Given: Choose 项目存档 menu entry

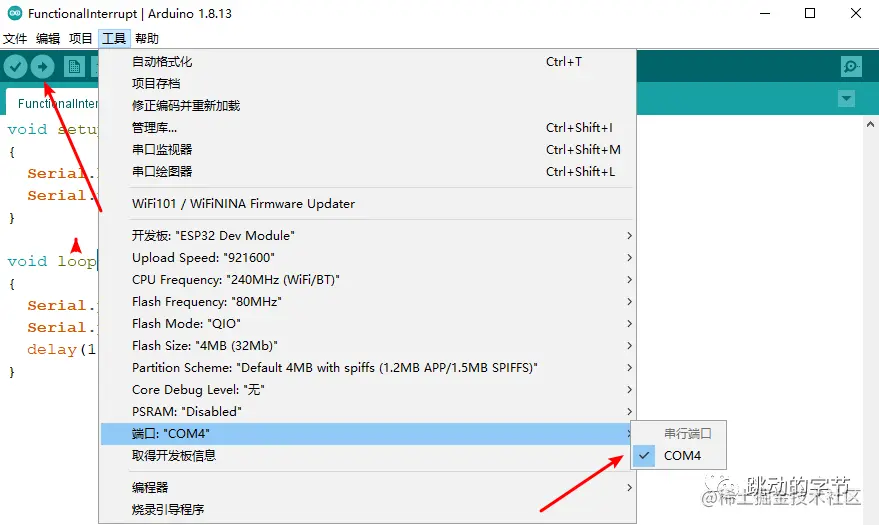Looking at the screenshot, I should (368, 83).
